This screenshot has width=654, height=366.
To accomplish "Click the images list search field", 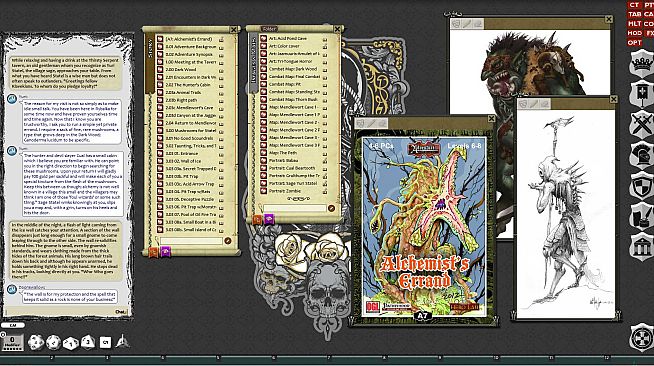I will click(x=294, y=208).
